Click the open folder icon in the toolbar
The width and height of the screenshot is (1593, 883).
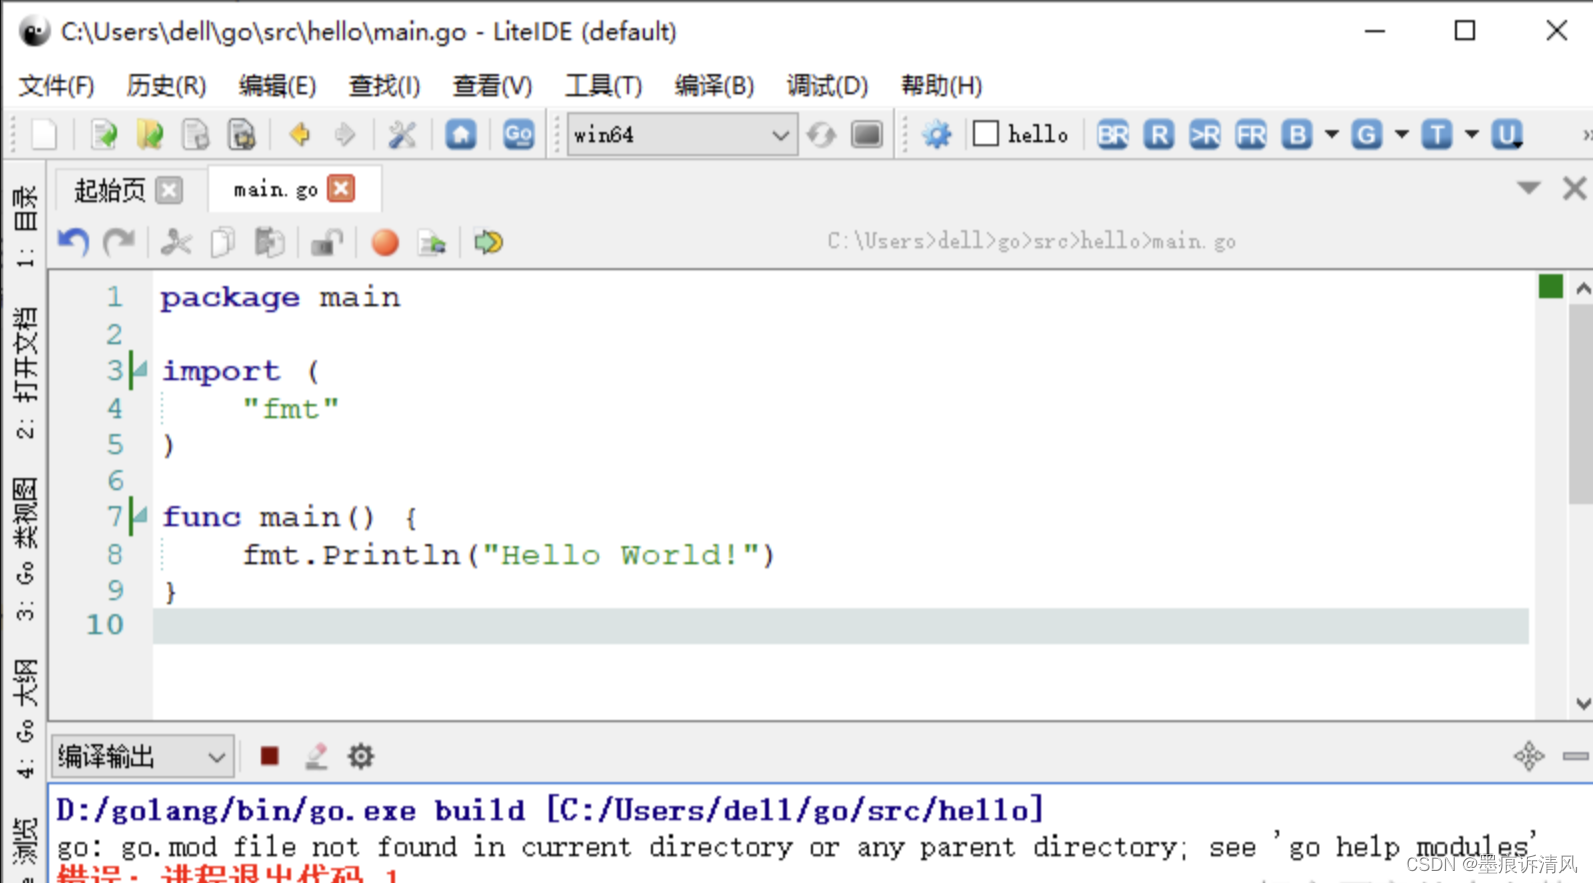pyautogui.click(x=150, y=134)
